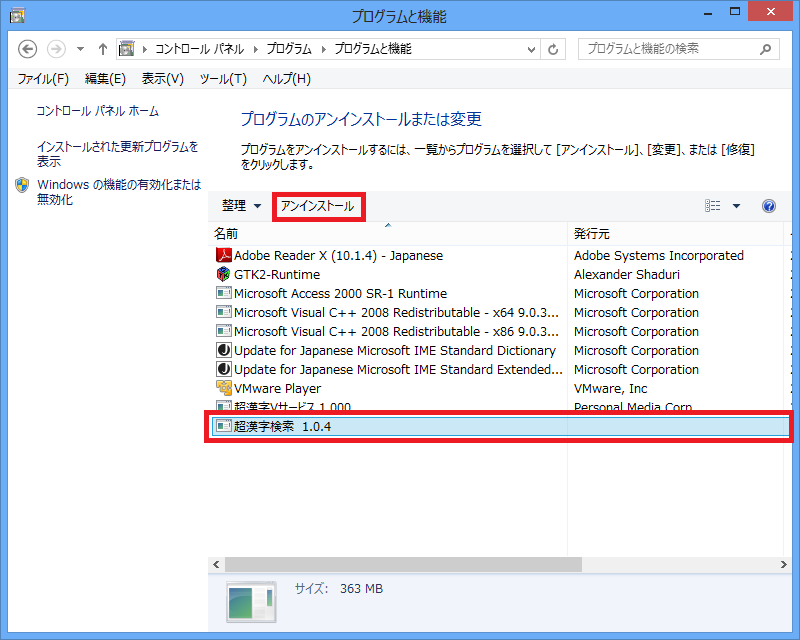Open コントロール パネル ホーム link

coord(97,111)
